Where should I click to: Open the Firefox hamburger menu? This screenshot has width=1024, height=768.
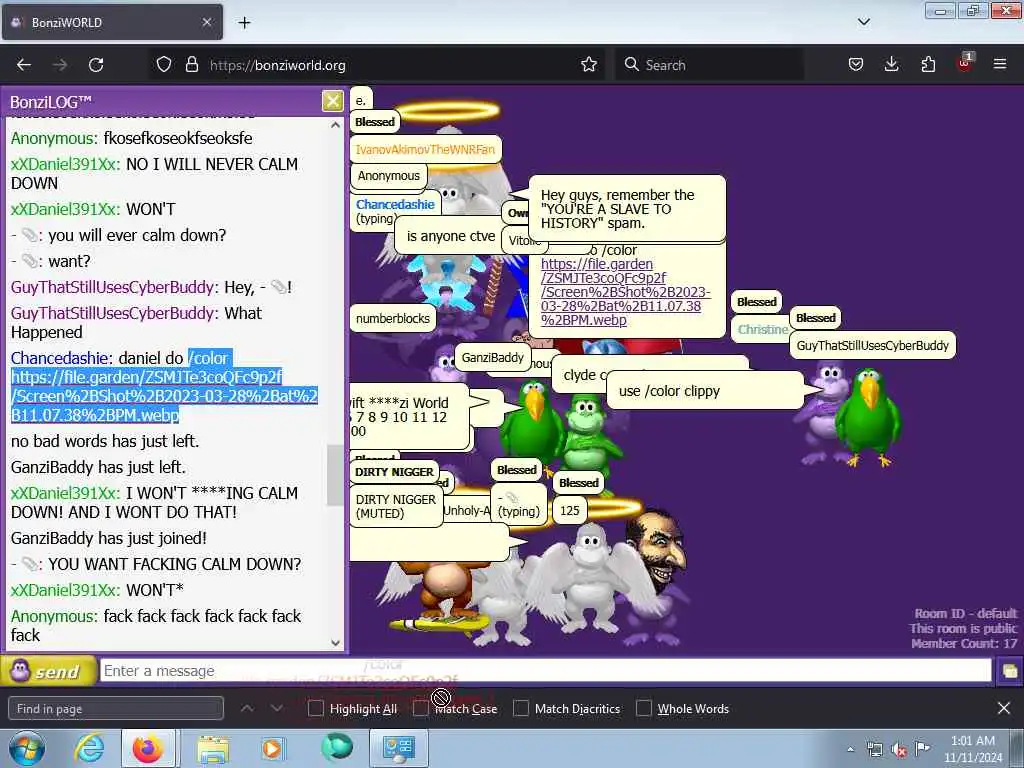(x=1000, y=65)
